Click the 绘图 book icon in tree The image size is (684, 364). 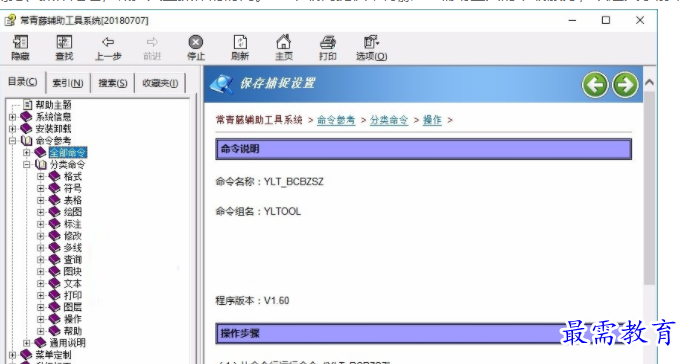pos(55,212)
